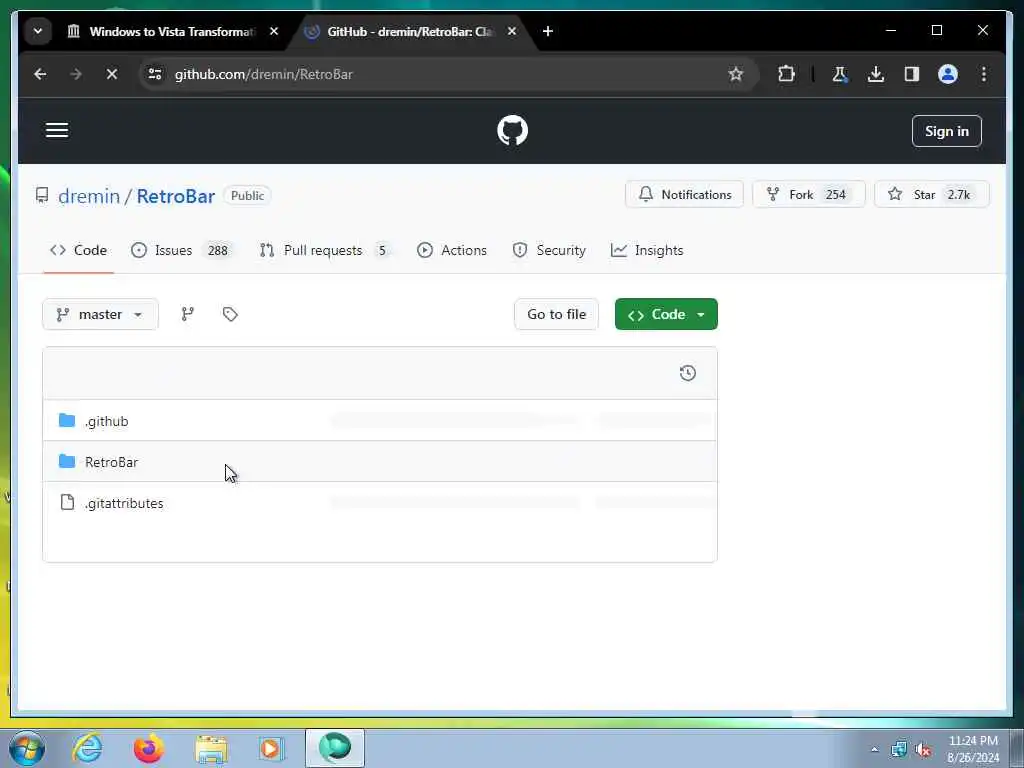1024x768 pixels.
Task: Bookmark this page with the star icon
Action: pos(735,74)
